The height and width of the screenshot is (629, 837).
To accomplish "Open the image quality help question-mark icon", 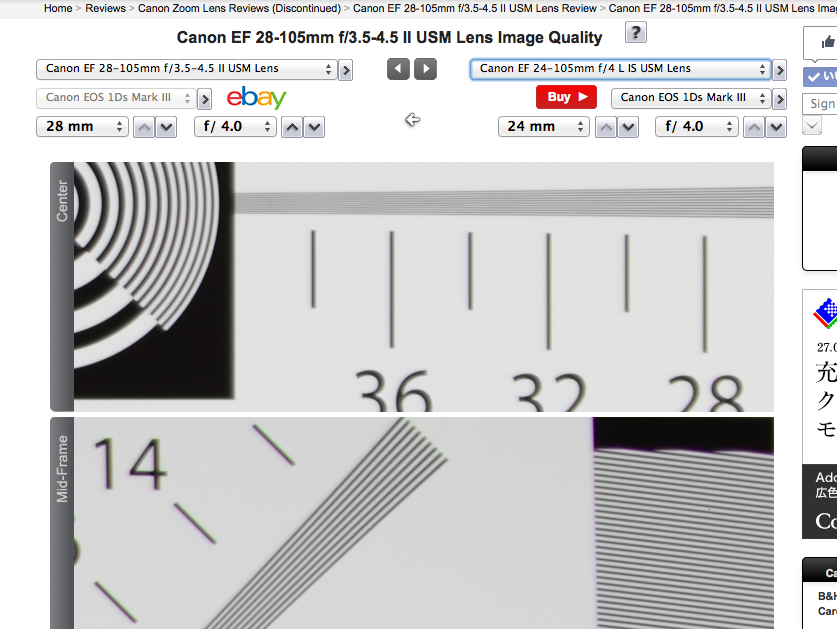I will [635, 33].
